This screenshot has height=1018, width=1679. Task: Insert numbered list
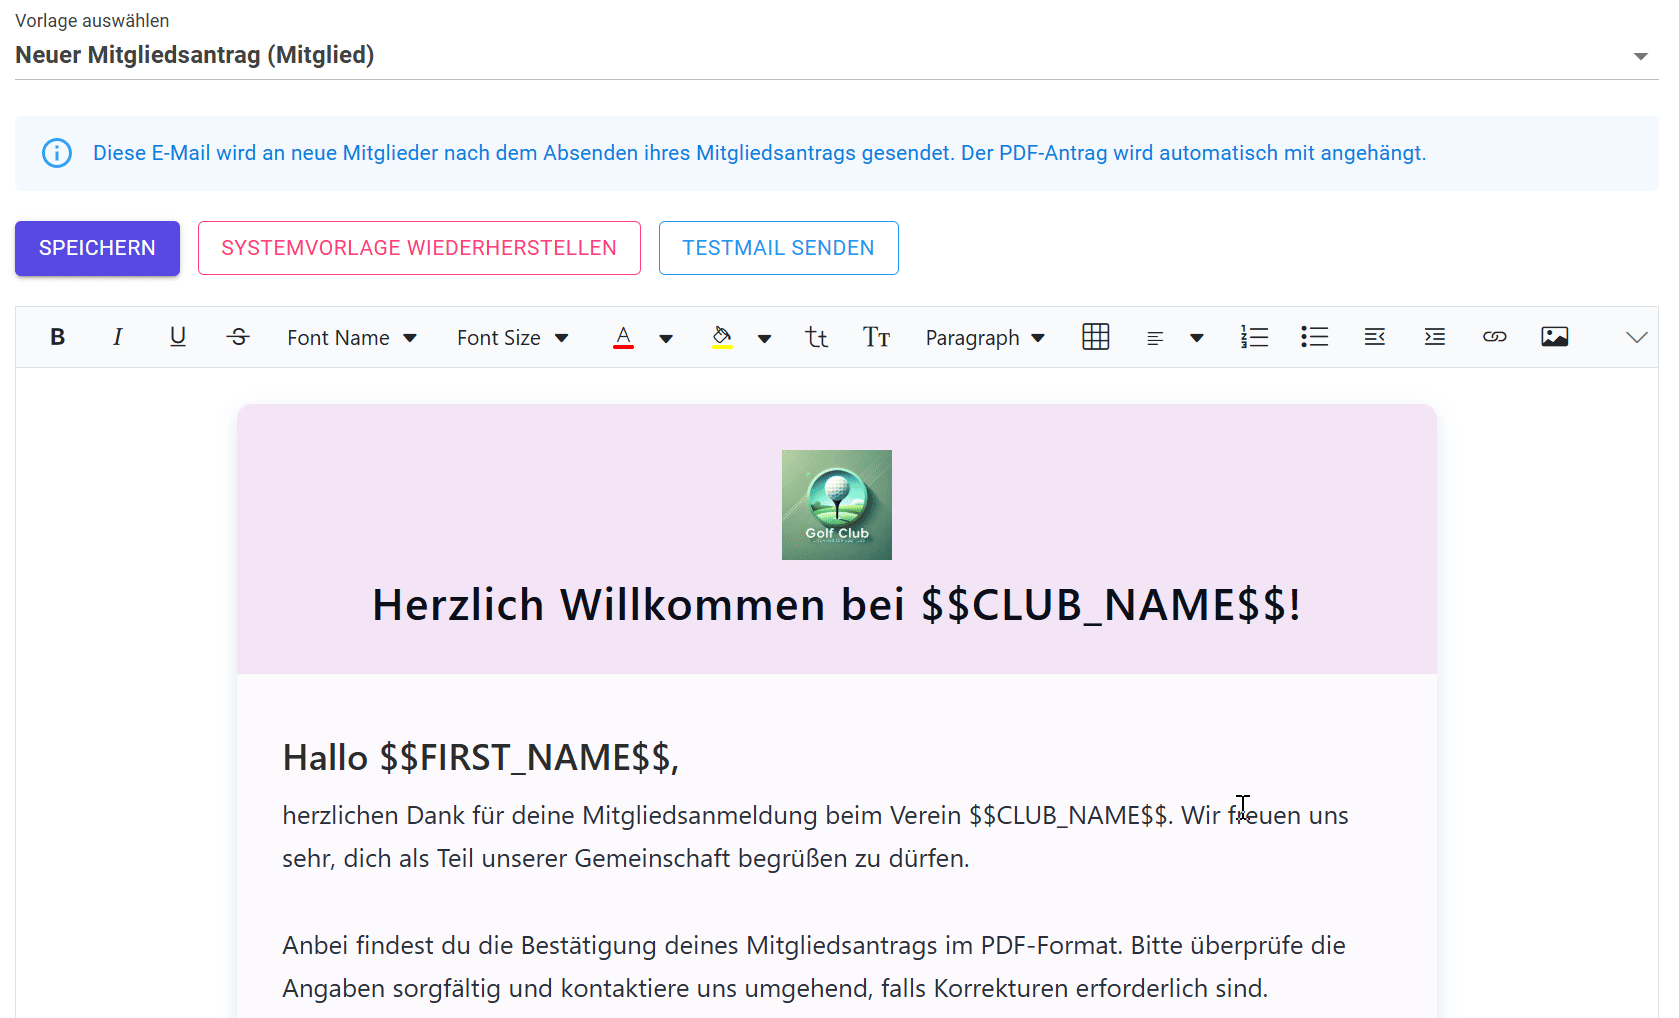tap(1255, 337)
